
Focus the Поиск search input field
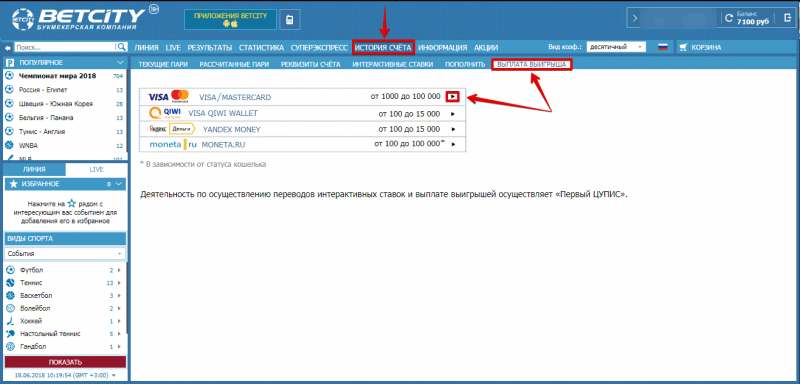65,47
